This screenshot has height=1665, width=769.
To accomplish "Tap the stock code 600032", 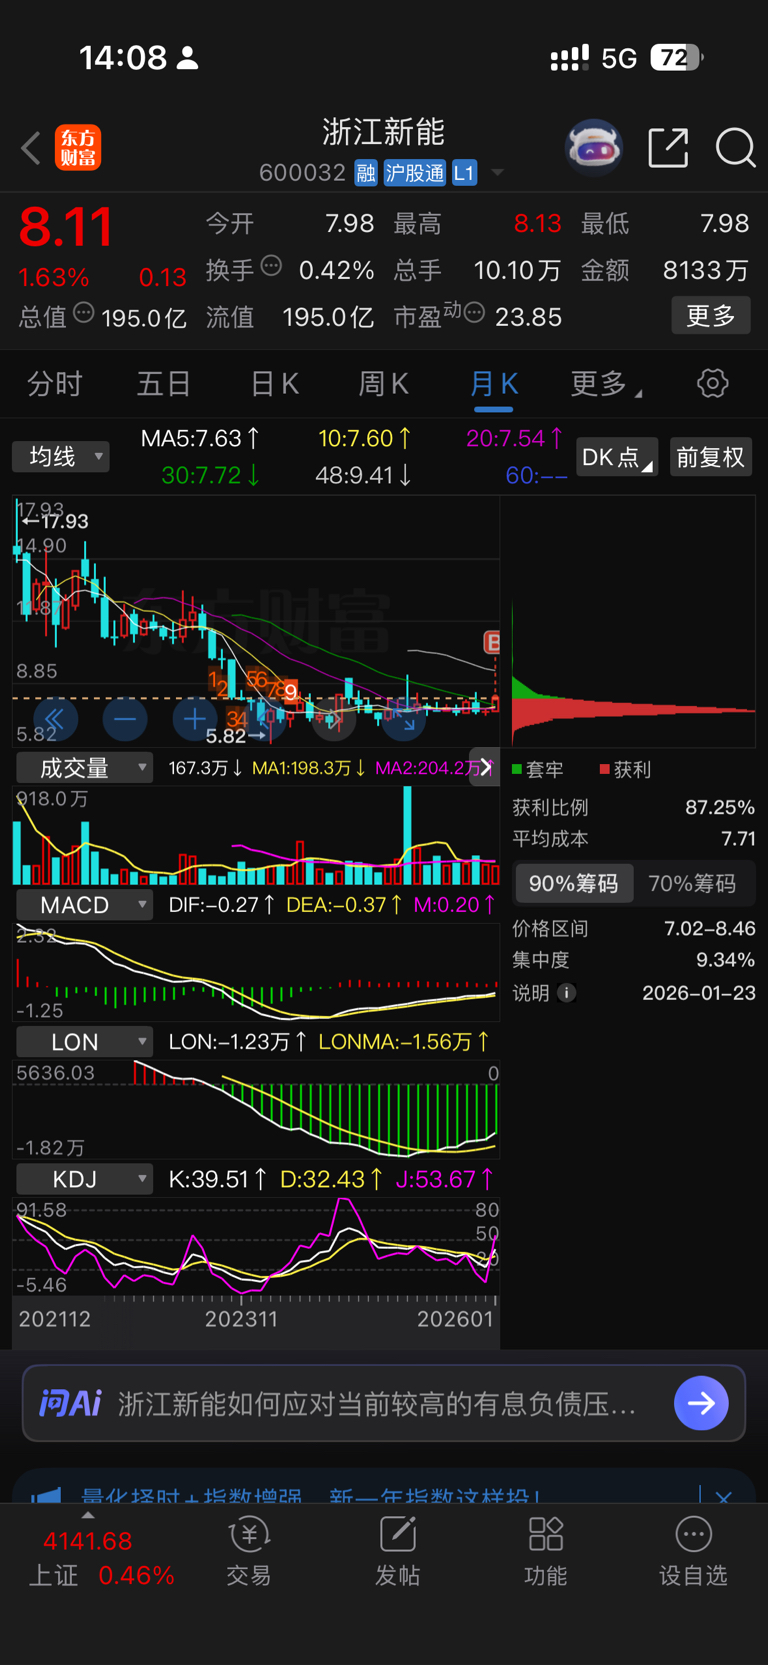I will pos(302,173).
